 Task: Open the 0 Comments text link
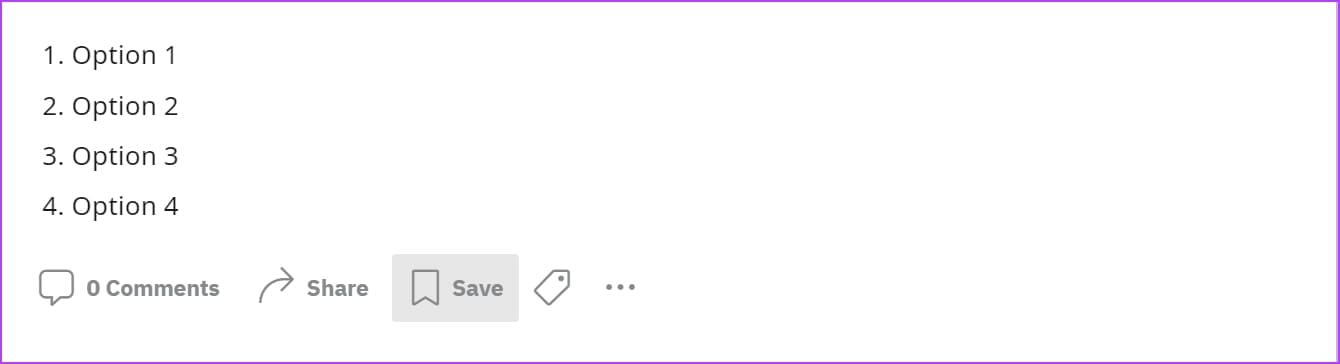(x=152, y=288)
